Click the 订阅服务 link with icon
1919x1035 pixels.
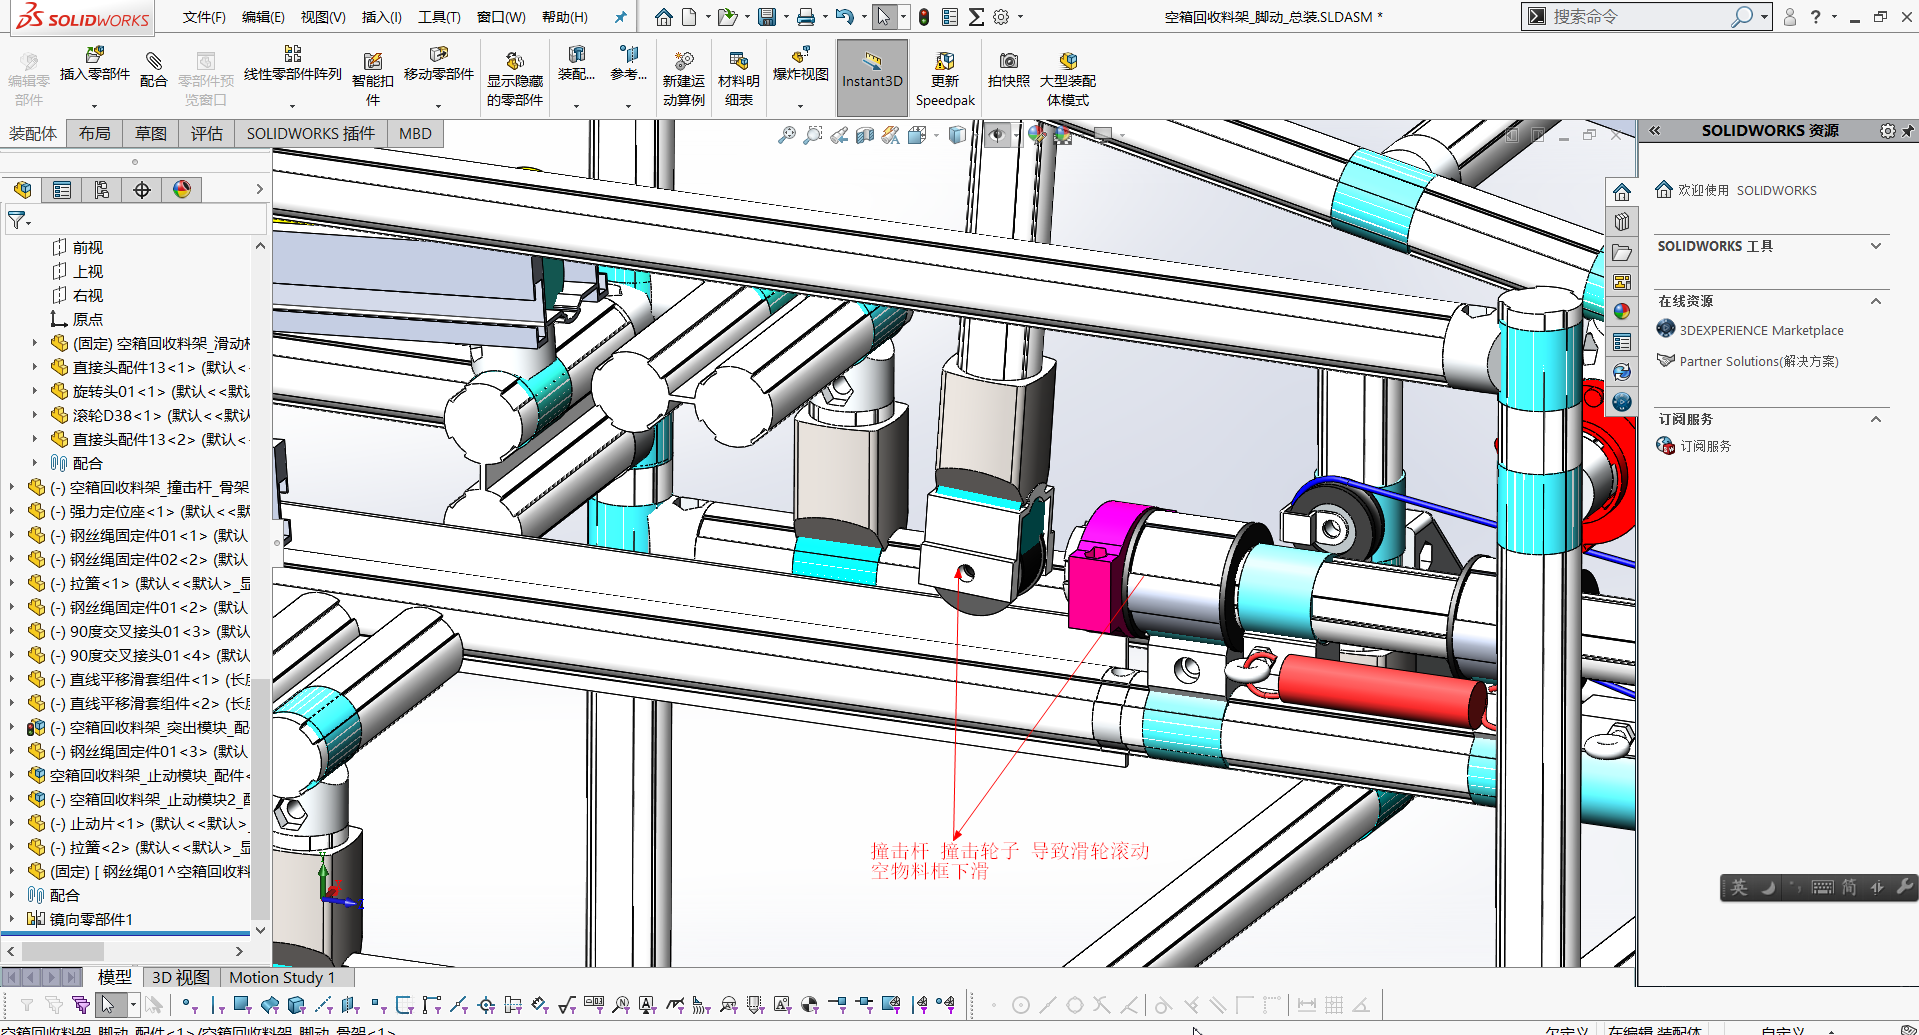[x=1694, y=446]
